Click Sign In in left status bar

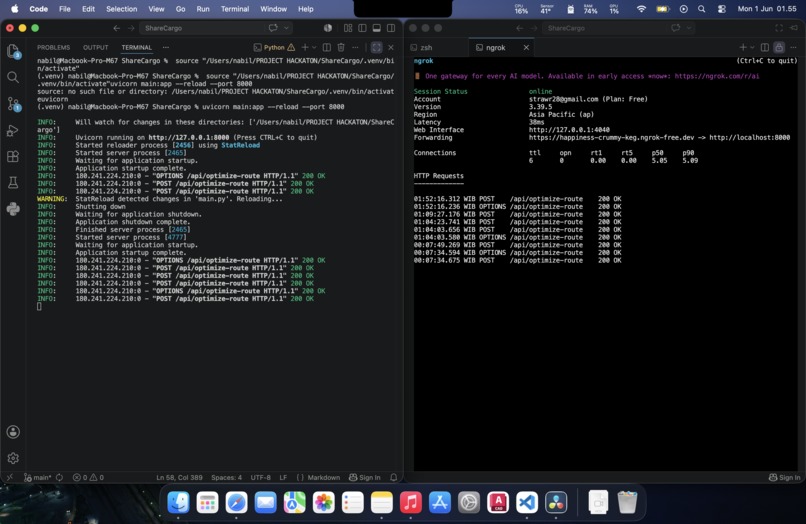click(364, 477)
